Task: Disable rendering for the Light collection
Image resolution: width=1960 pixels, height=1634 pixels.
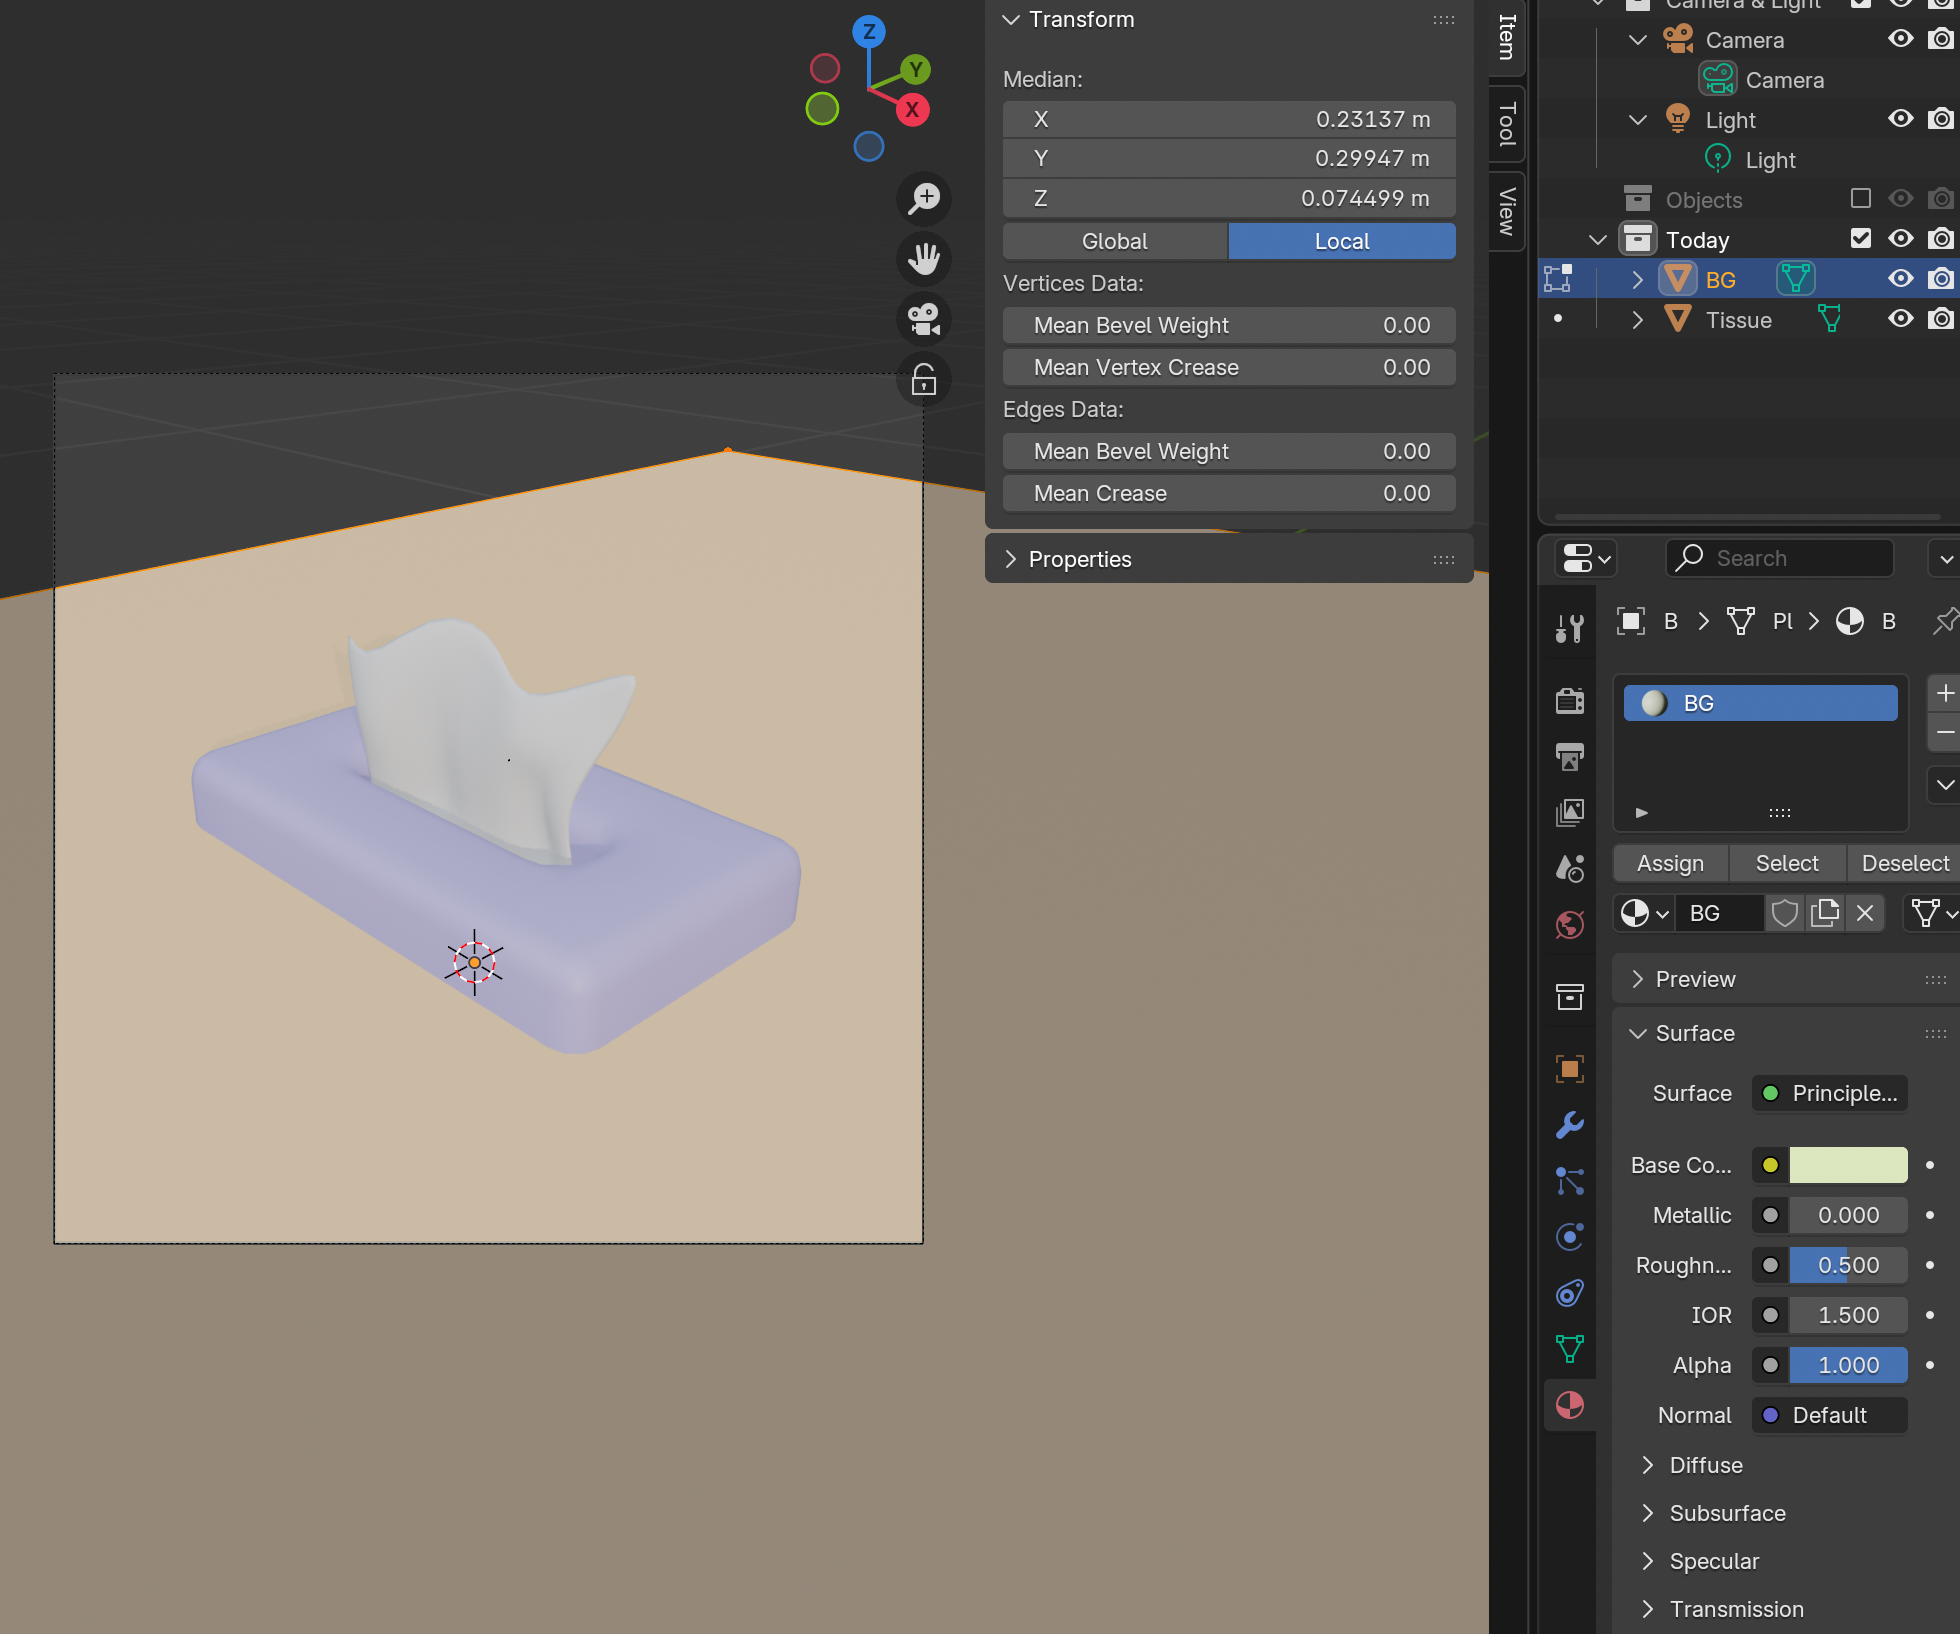Action: click(x=1940, y=119)
